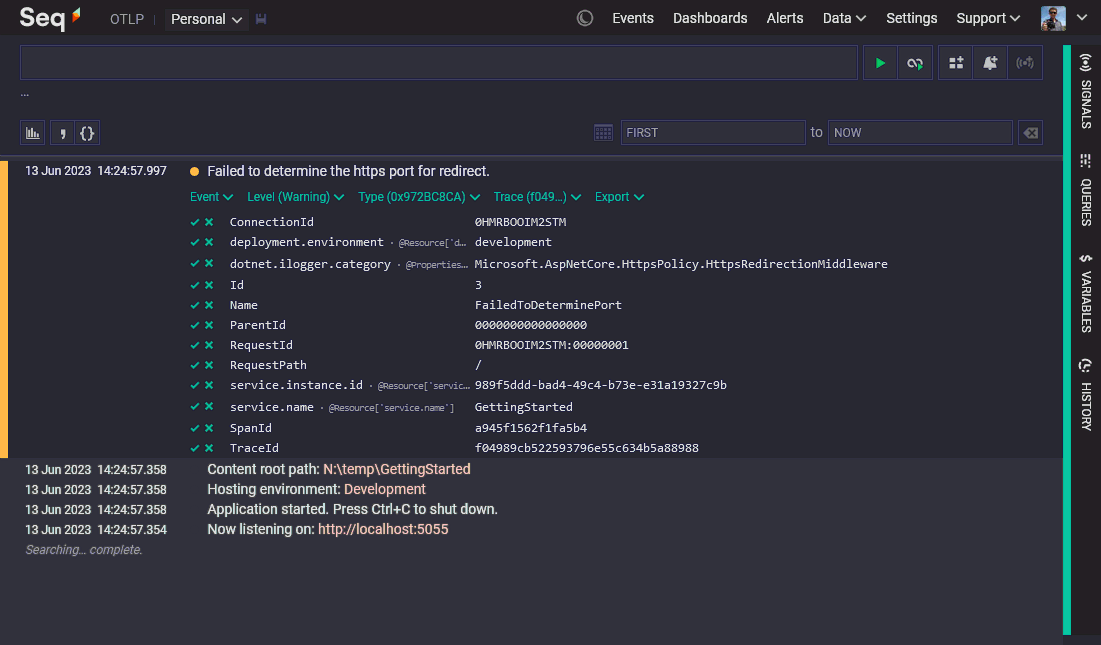The width and height of the screenshot is (1101, 645).
Task: Click the service.instance.id value
Action: pos(600,385)
